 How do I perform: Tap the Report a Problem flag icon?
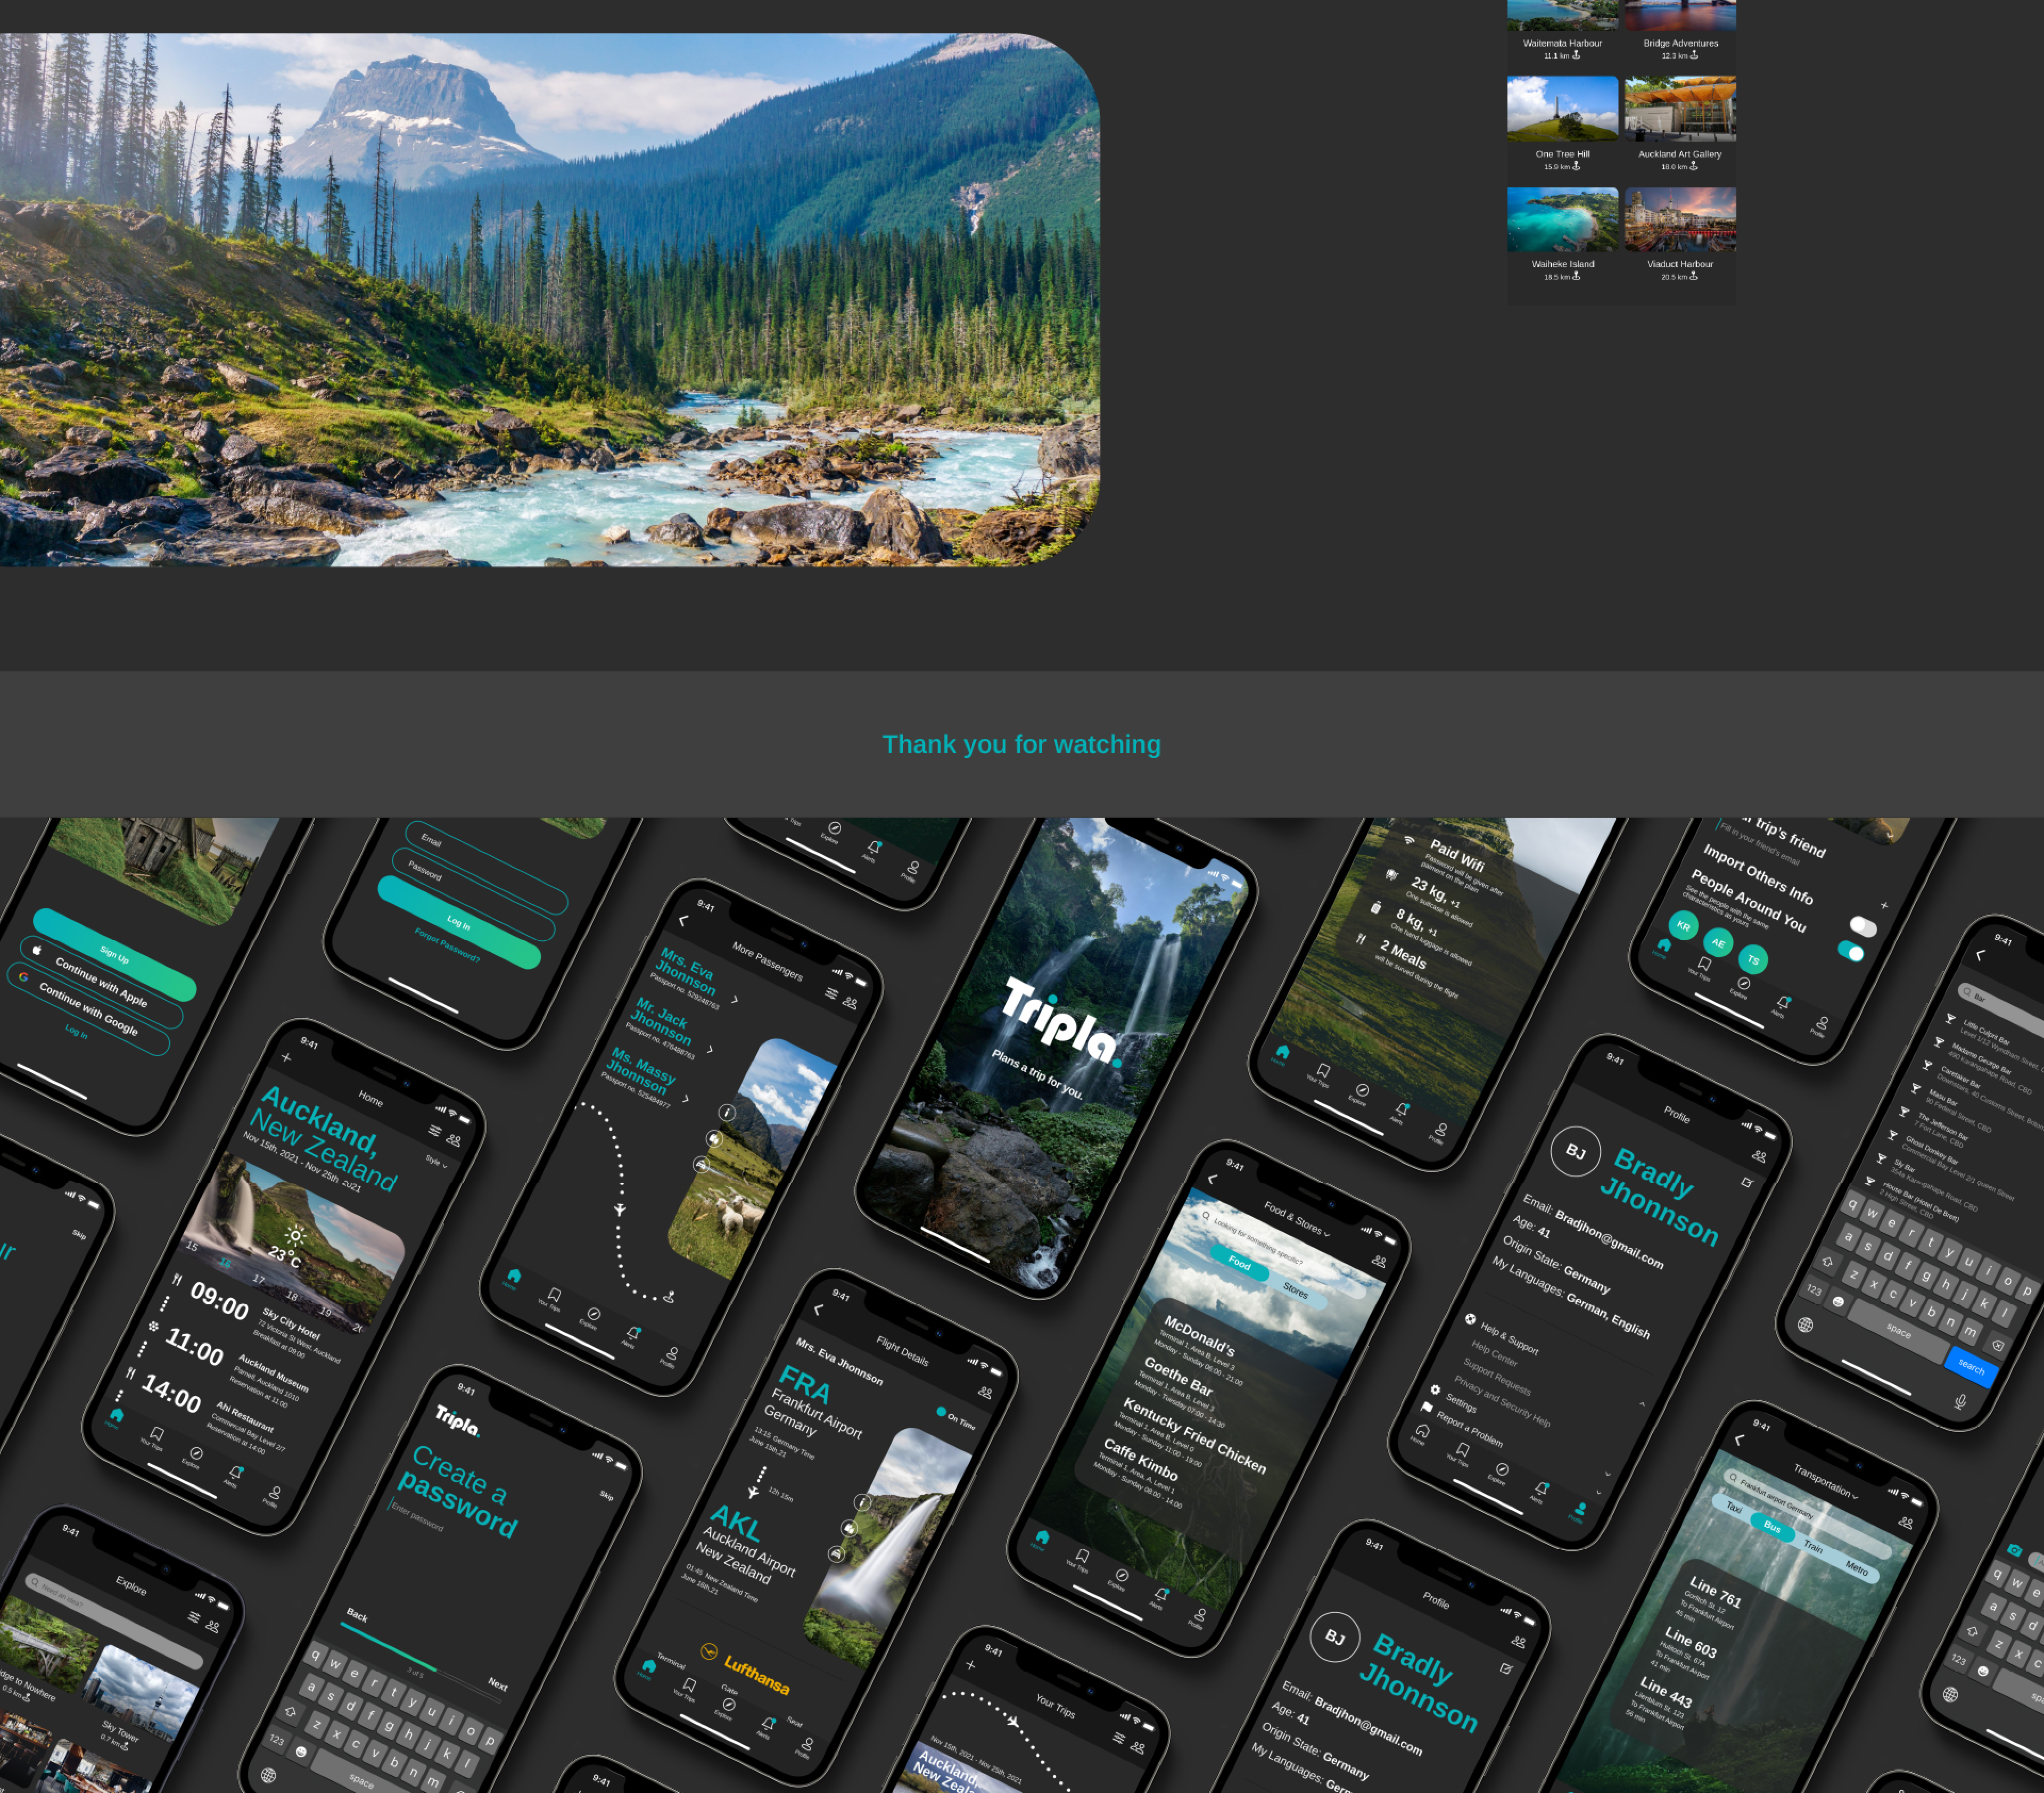point(1426,1407)
